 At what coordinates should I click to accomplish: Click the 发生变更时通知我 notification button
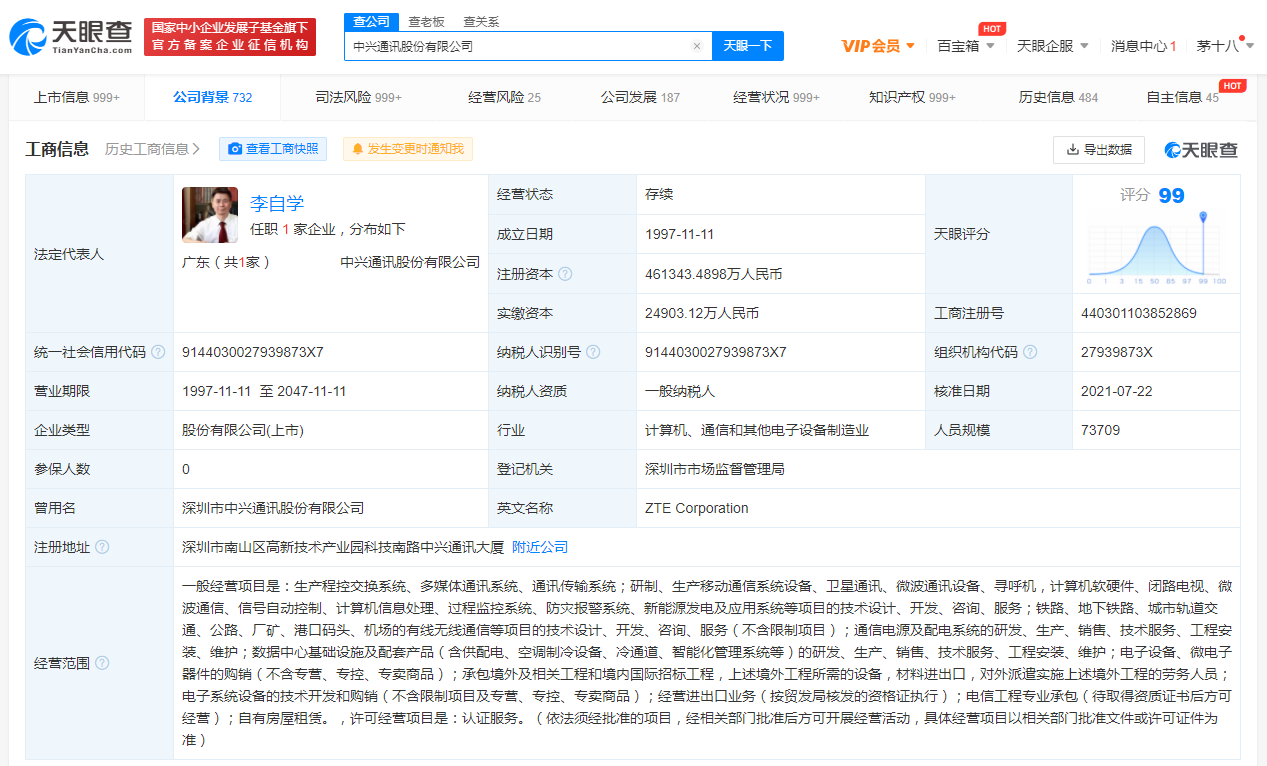click(408, 149)
